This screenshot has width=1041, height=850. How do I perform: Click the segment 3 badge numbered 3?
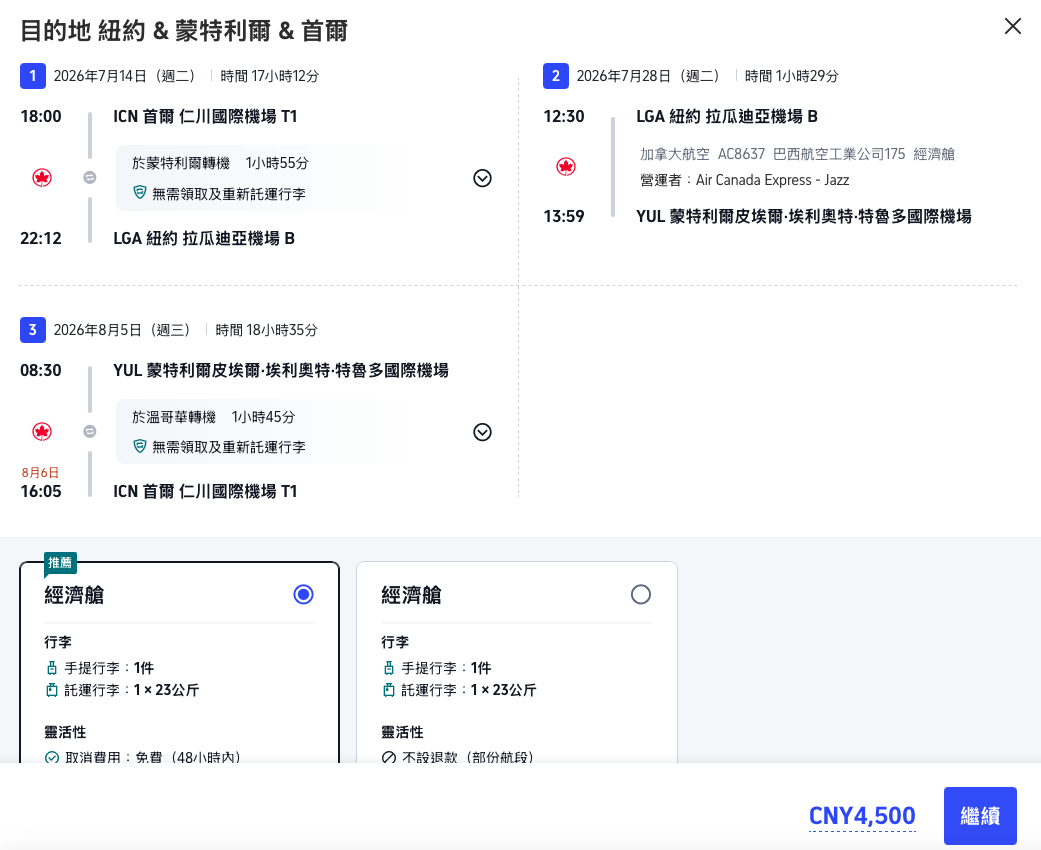click(x=31, y=329)
